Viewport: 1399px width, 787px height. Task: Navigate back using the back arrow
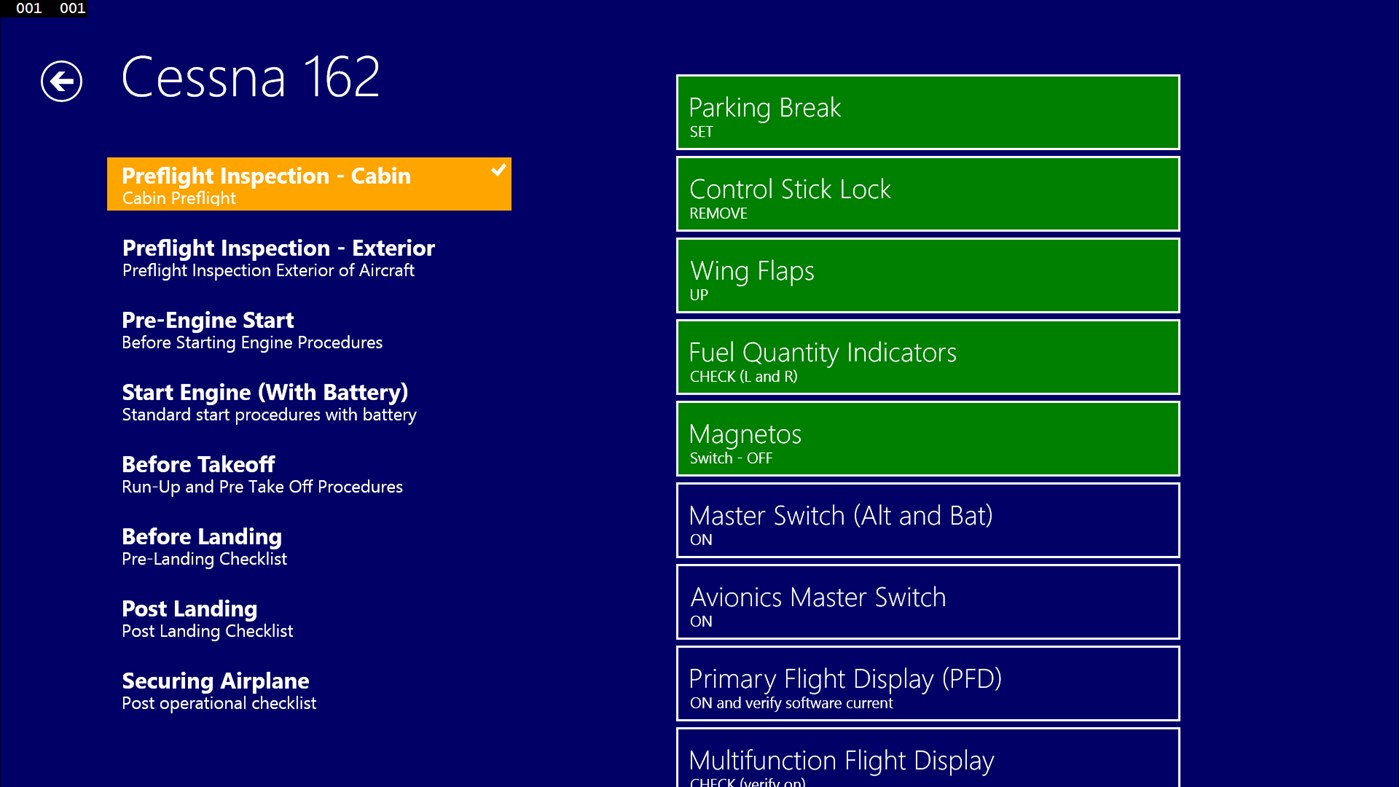(x=60, y=81)
